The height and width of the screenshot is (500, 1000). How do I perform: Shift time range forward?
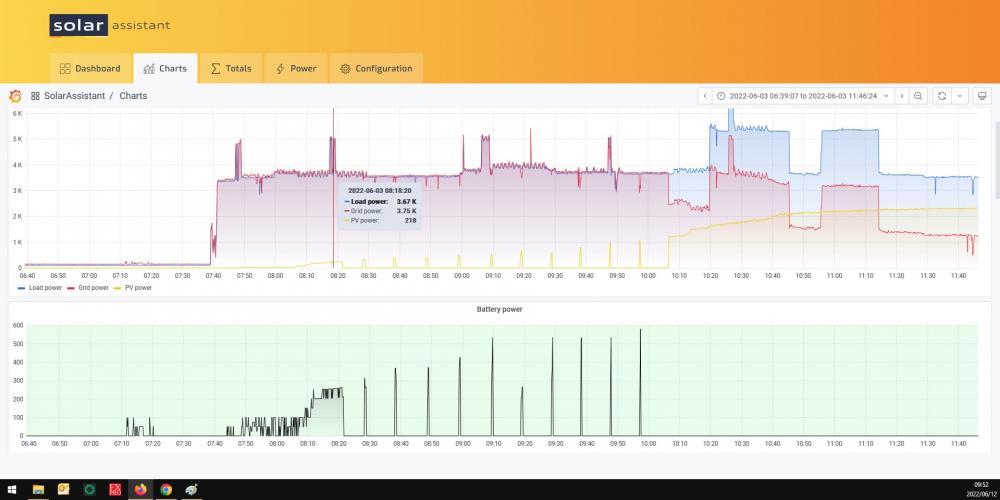tap(902, 96)
